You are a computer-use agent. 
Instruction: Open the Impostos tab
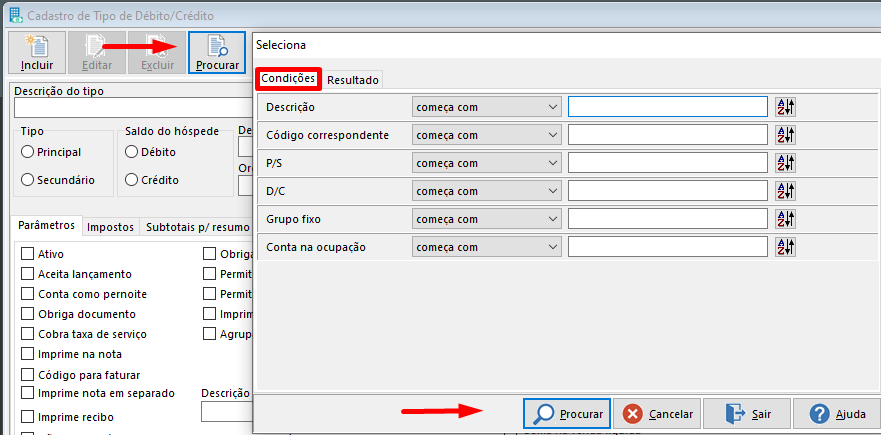111,227
